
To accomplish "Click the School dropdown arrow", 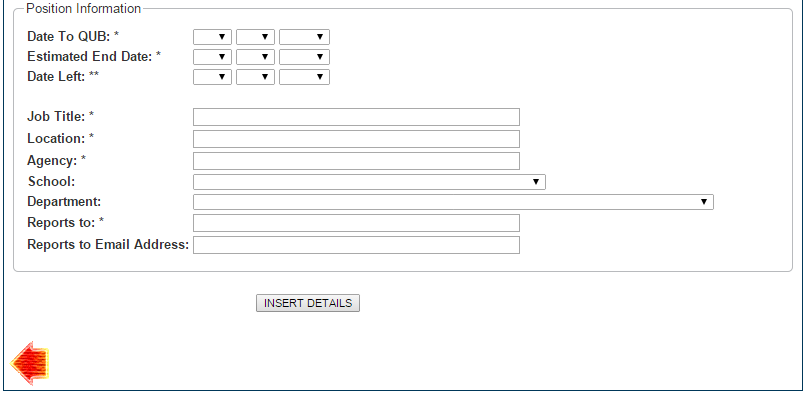I will click(x=536, y=182).
